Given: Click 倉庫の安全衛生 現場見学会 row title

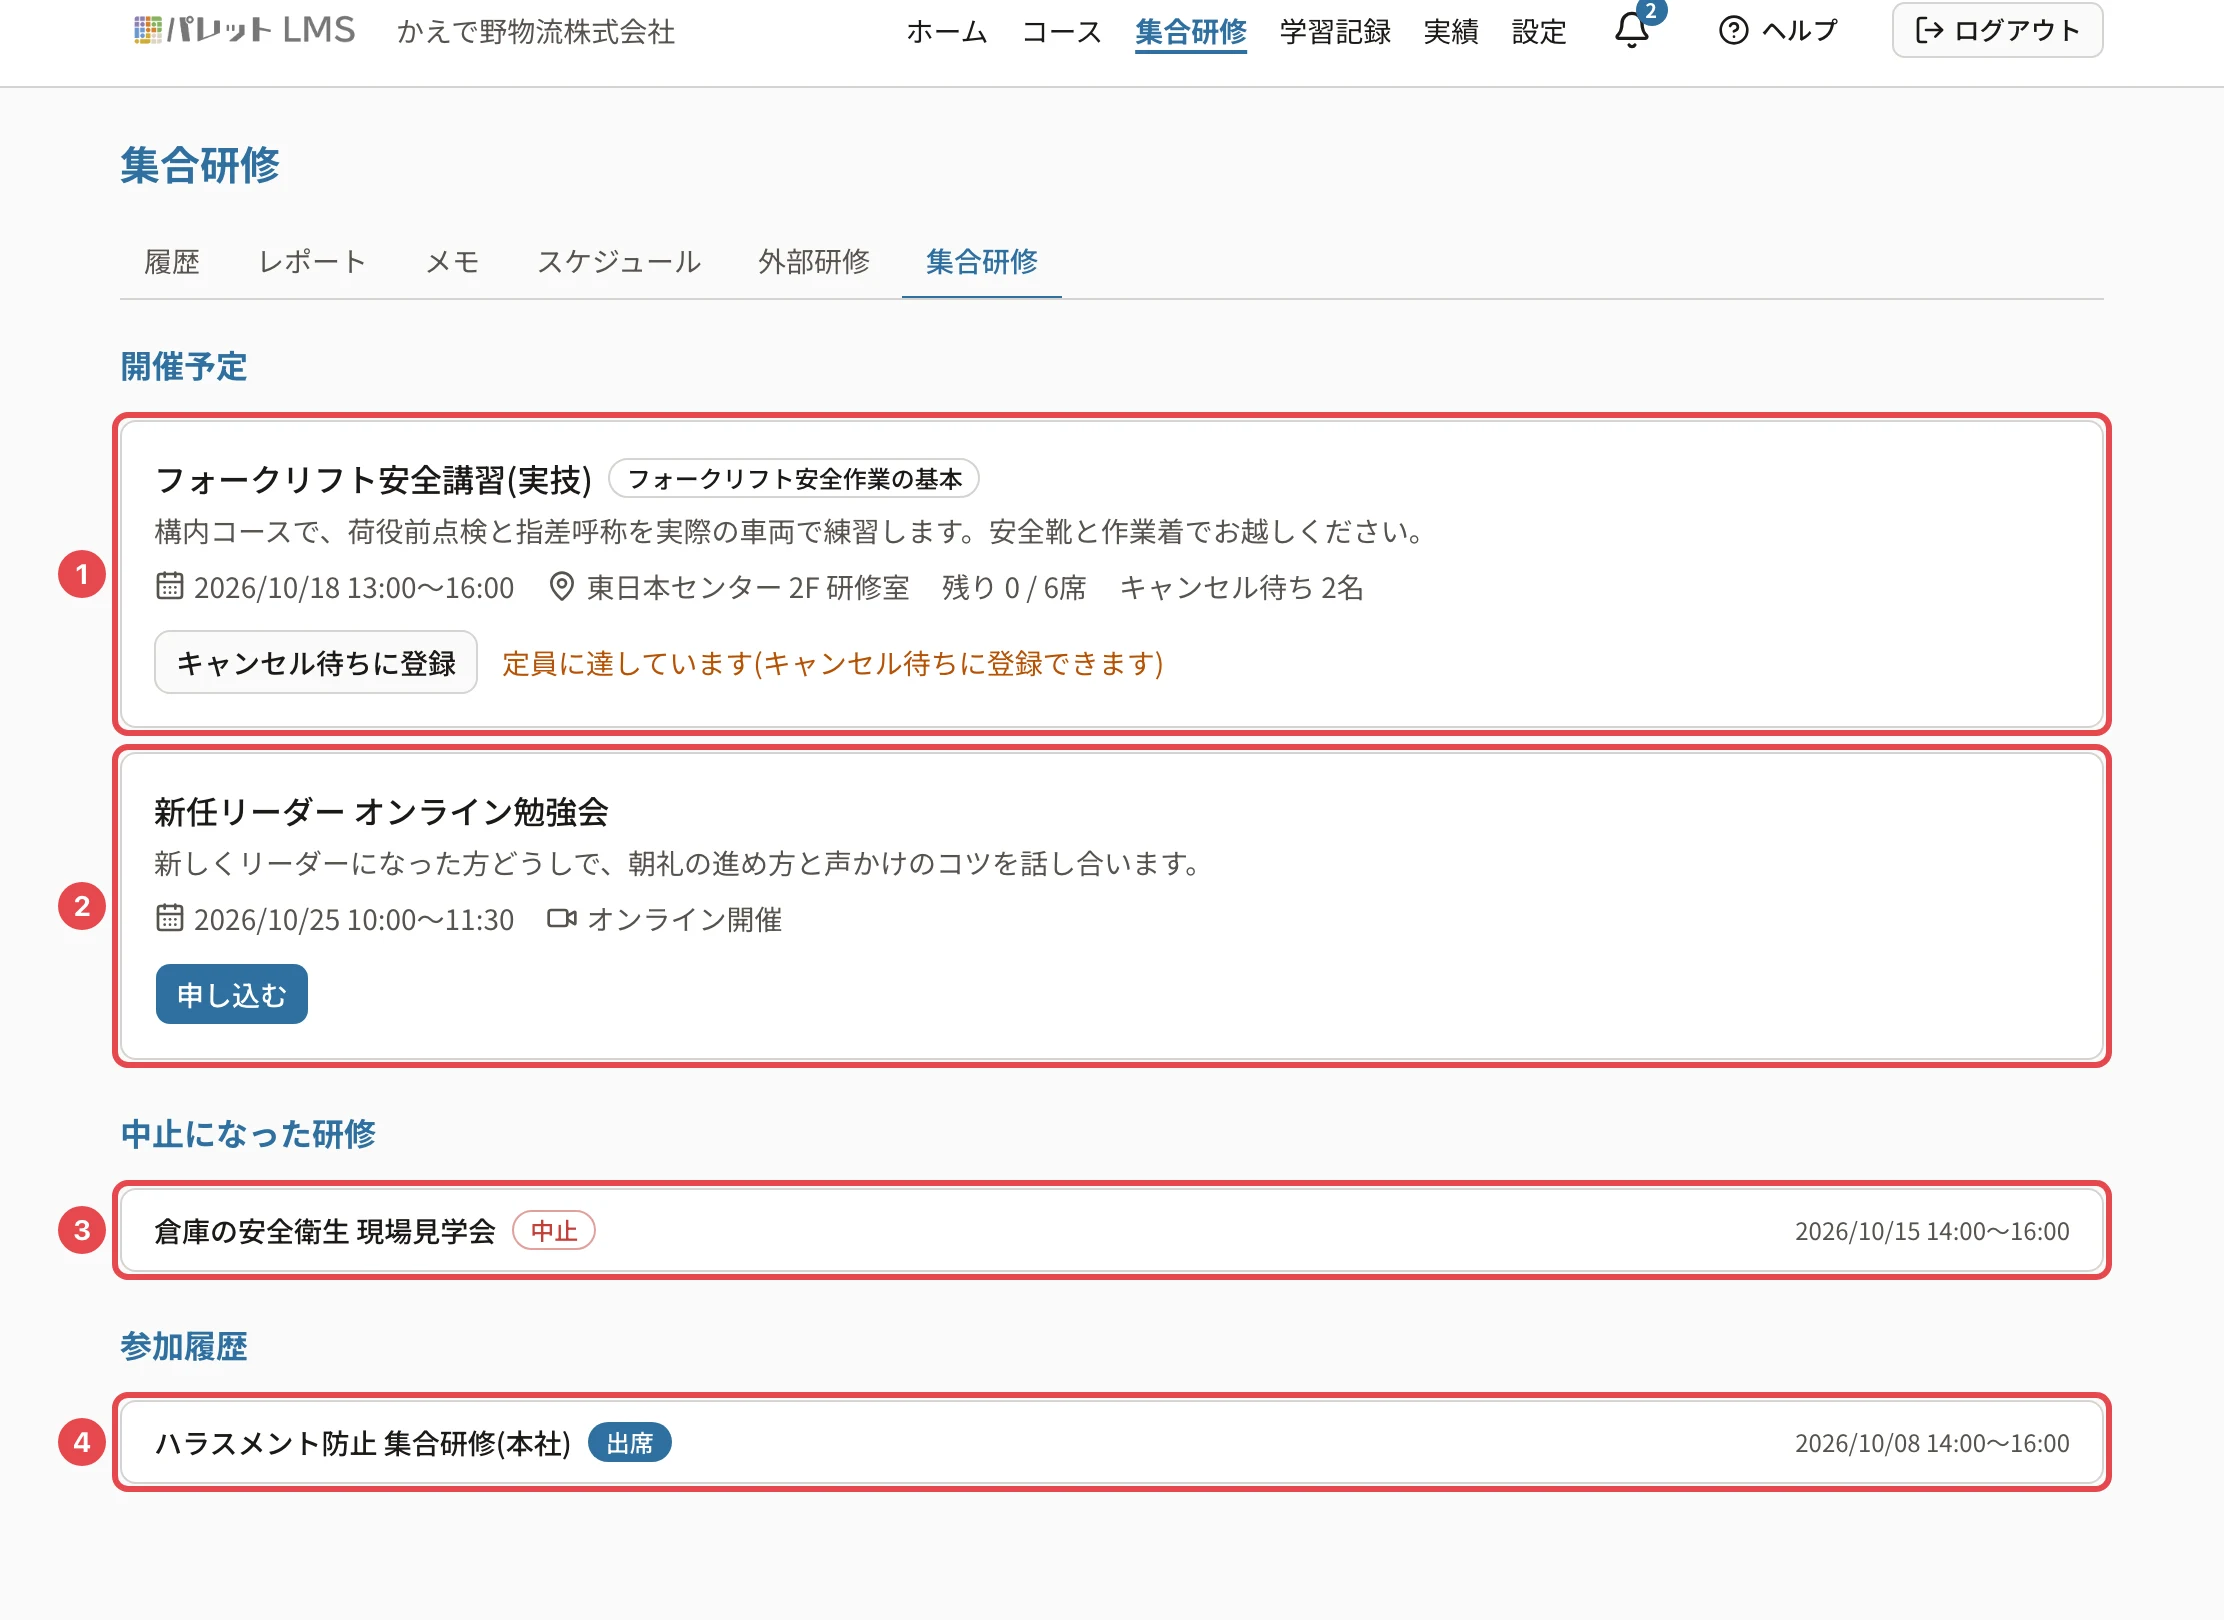Looking at the screenshot, I should point(325,1231).
